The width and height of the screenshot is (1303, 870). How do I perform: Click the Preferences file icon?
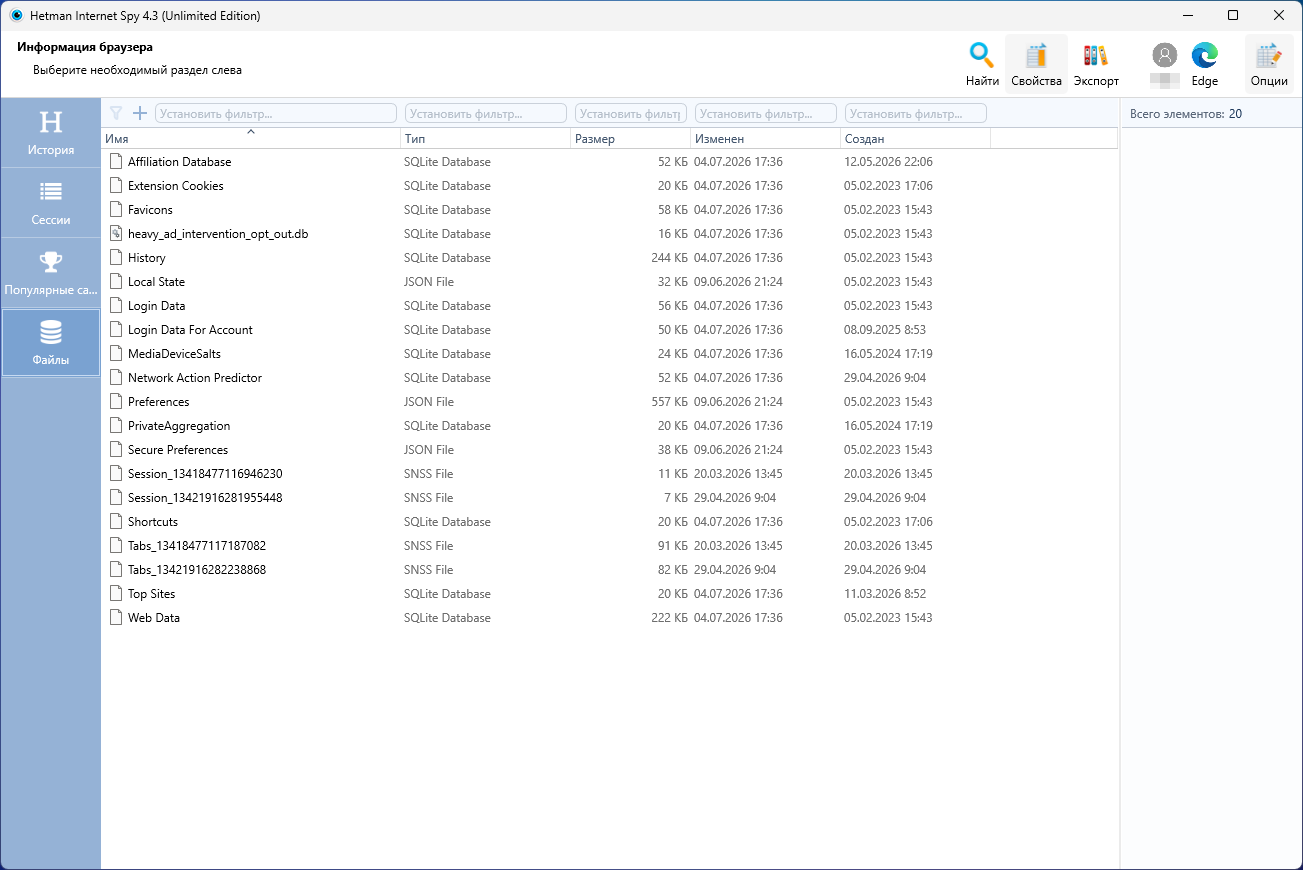tap(116, 402)
